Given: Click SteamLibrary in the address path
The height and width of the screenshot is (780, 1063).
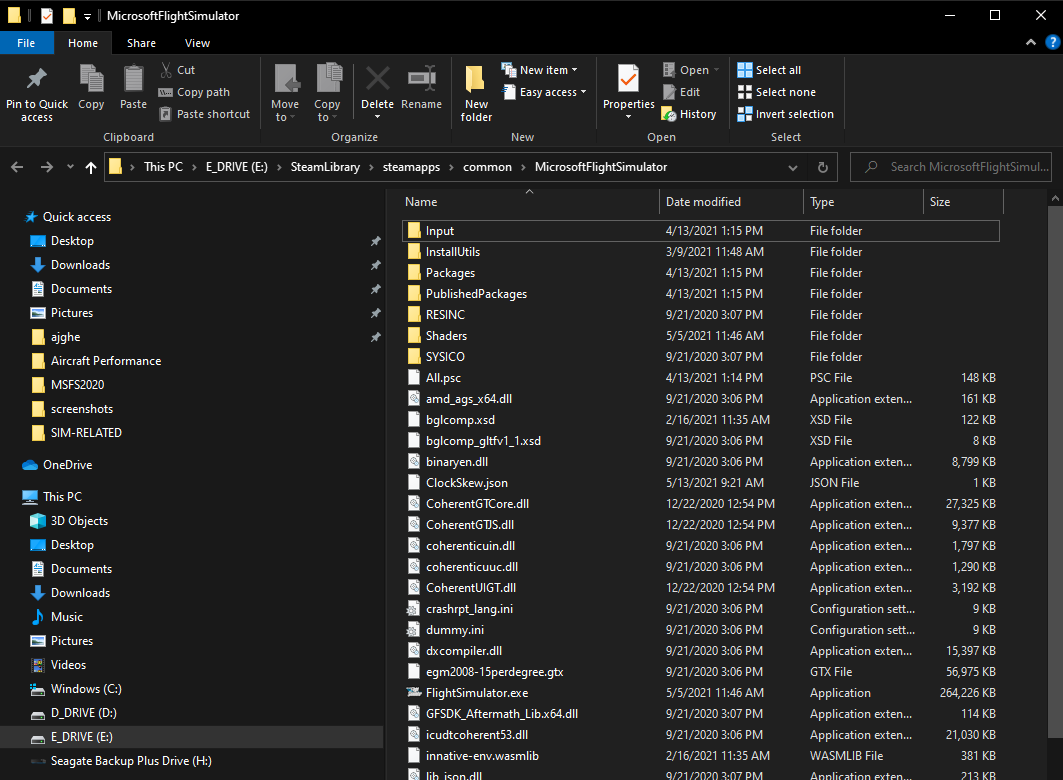Looking at the screenshot, I should pyautogui.click(x=325, y=167).
